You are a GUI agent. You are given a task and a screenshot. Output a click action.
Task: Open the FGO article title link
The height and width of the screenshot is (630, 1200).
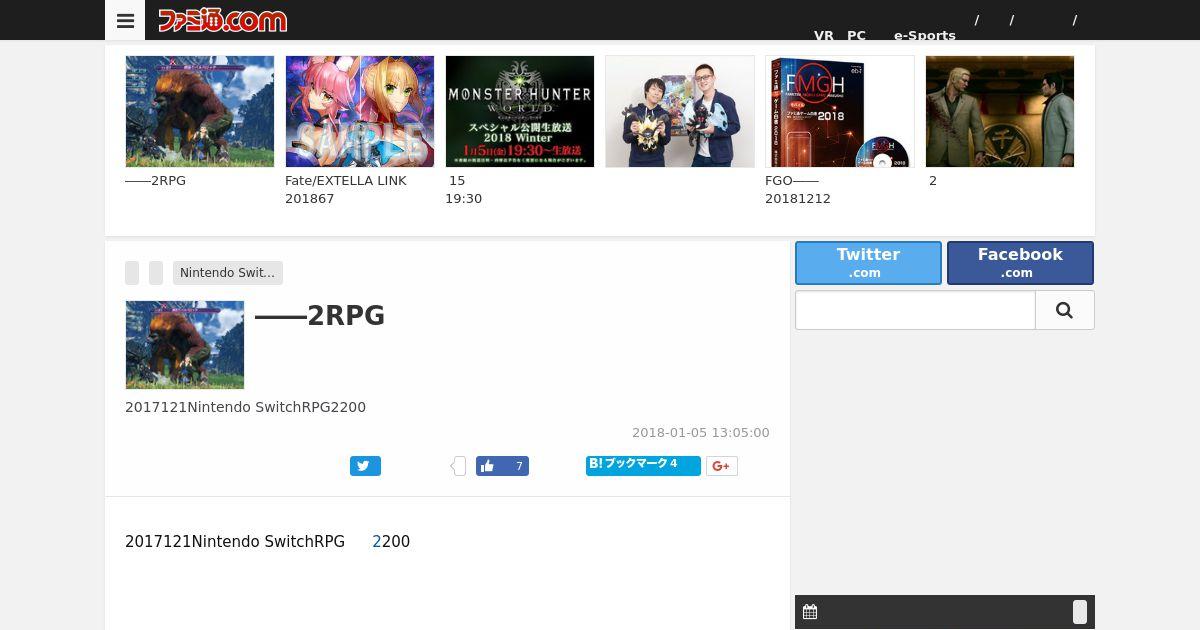(798, 190)
